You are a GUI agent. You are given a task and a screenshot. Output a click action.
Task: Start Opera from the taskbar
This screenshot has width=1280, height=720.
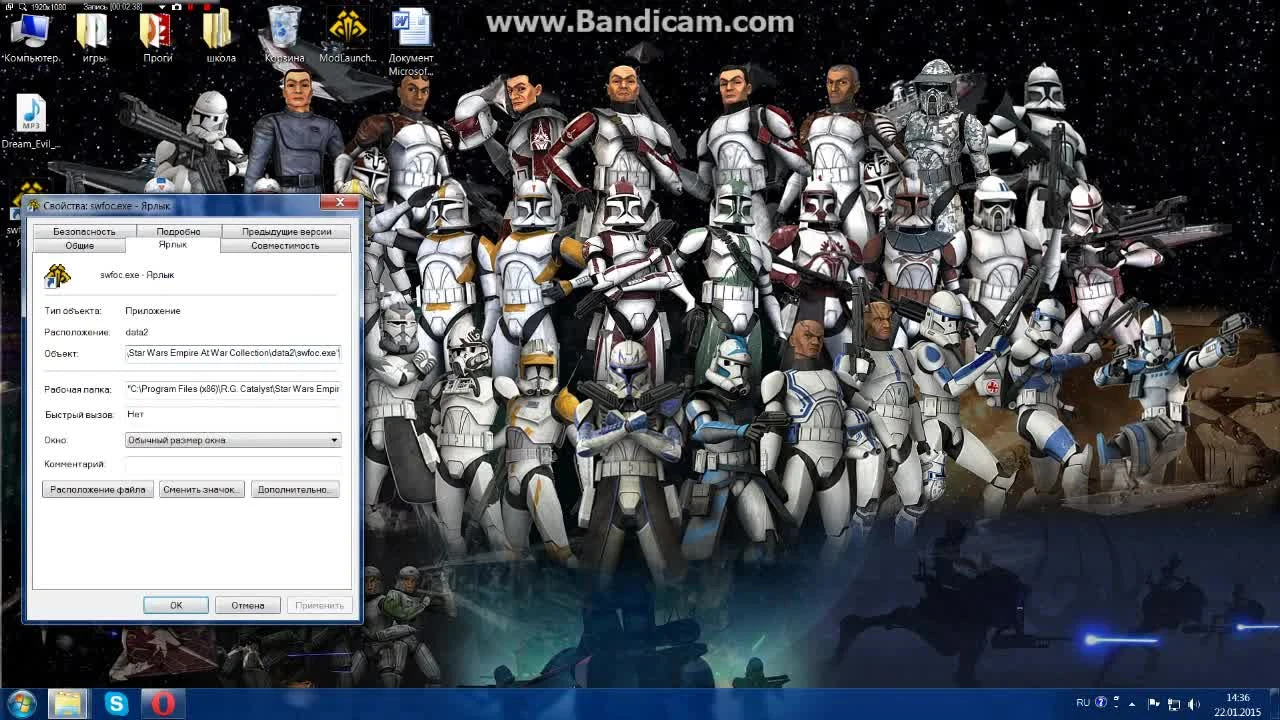click(x=163, y=703)
